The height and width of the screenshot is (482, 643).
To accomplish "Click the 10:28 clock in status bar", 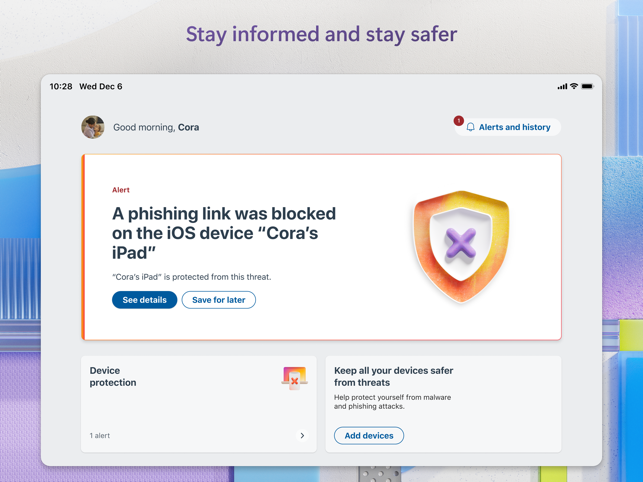I will (x=61, y=86).
